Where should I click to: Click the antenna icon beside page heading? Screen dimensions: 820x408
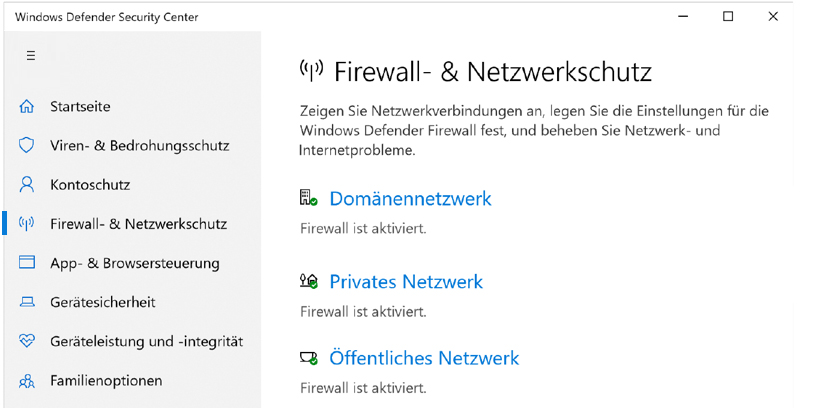311,71
